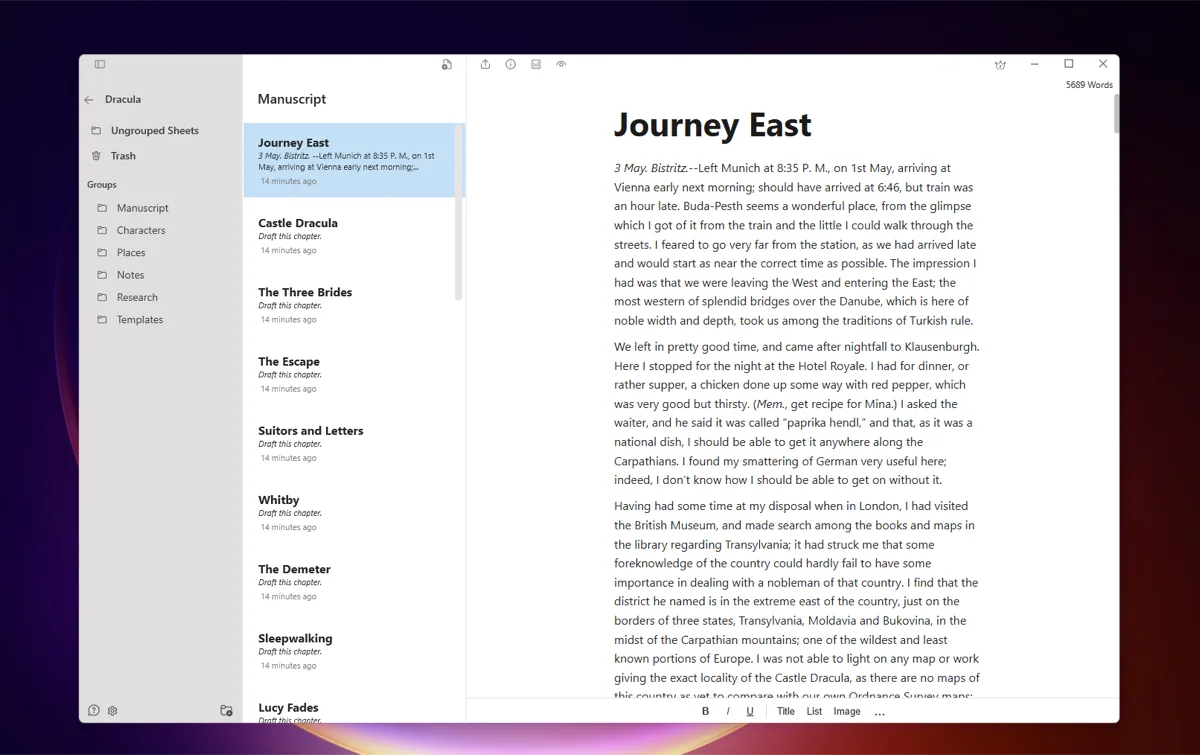
Task: Click the Journey East heading in editor
Action: pyautogui.click(x=712, y=125)
